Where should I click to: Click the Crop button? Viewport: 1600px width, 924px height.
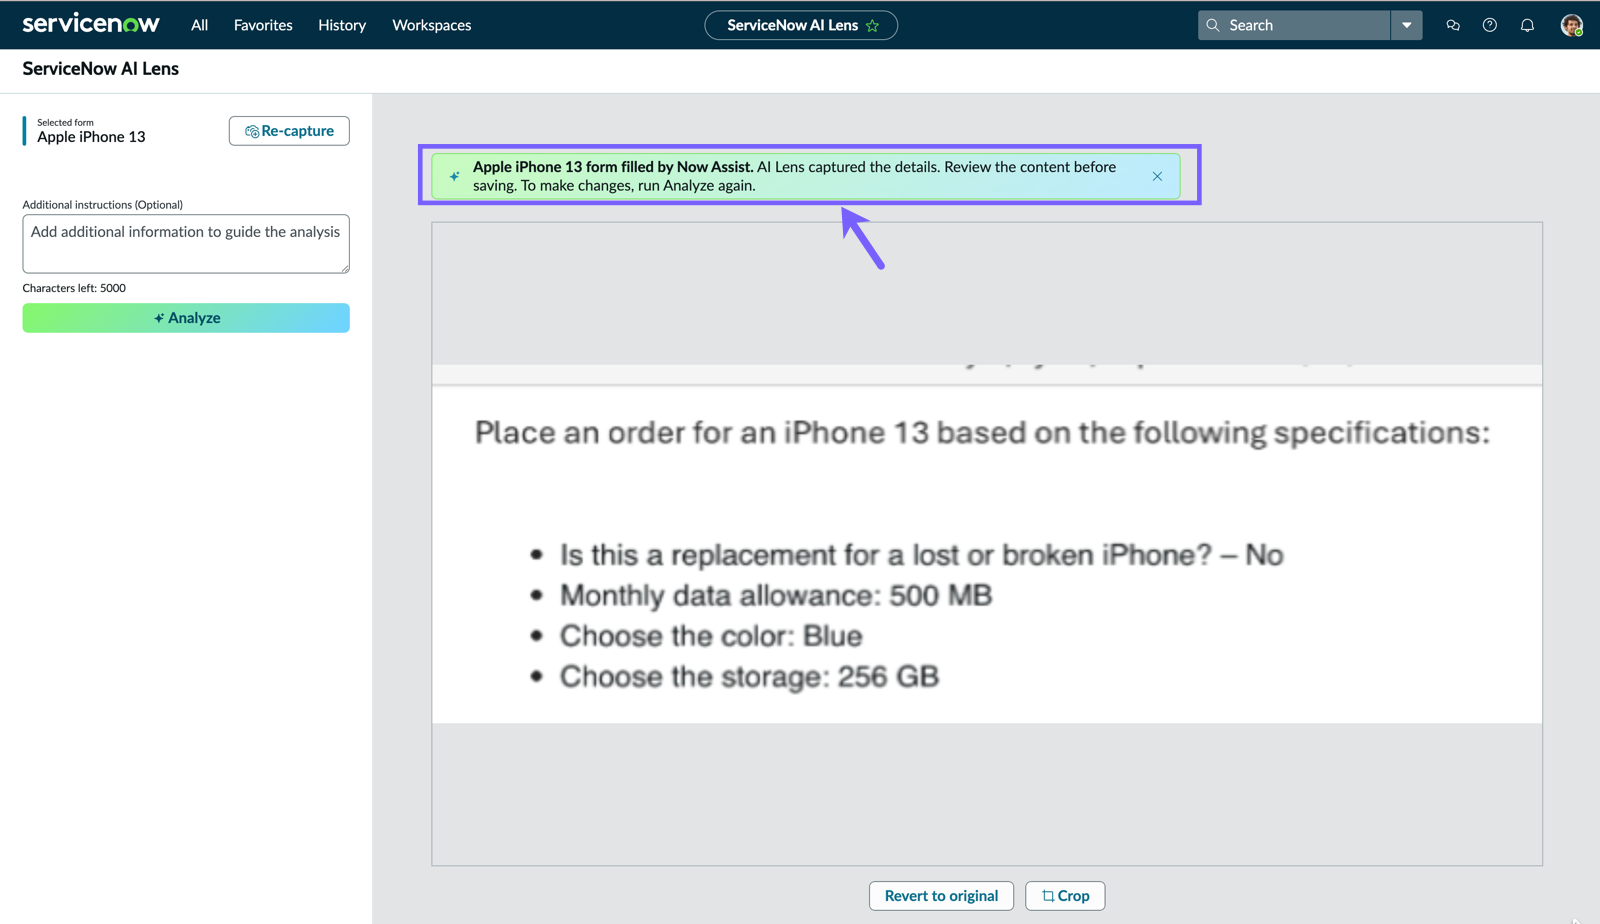click(1065, 896)
